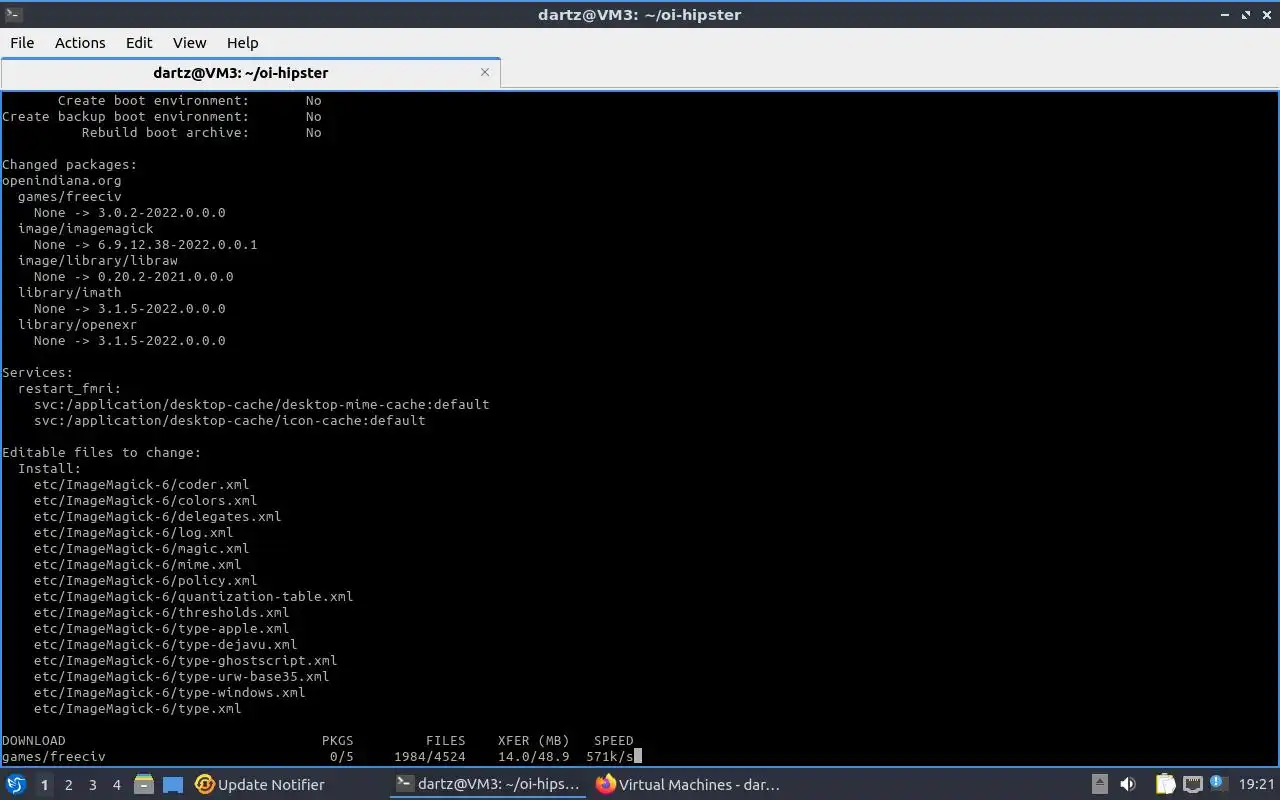
Task: Click the desktop-mime-cache:default service line
Action: click(x=262, y=405)
